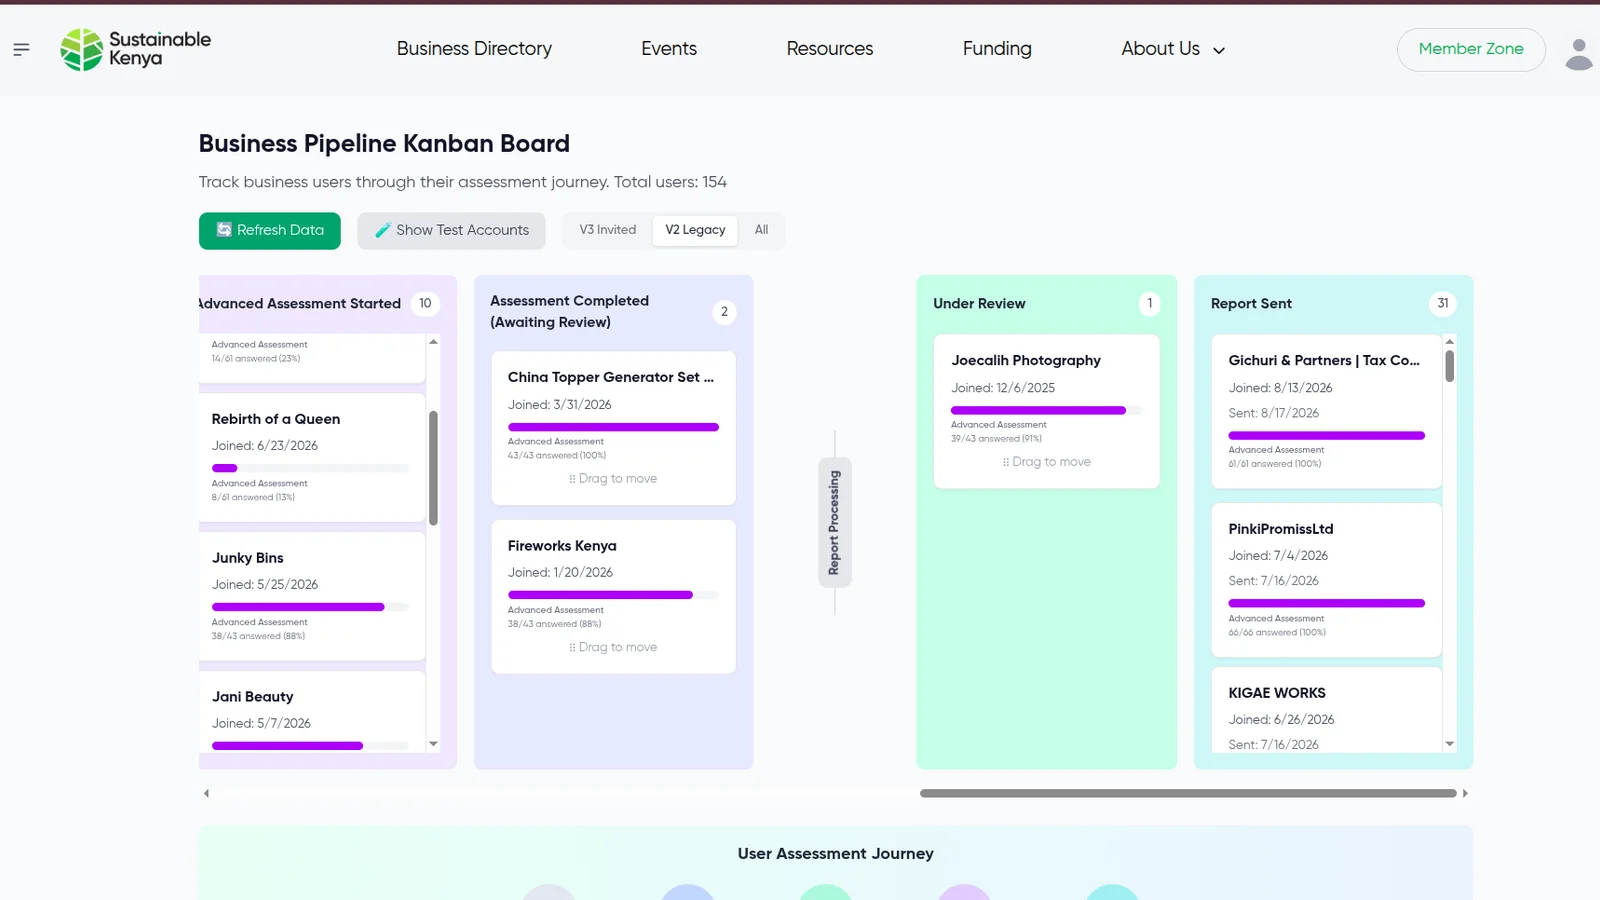Expand the About Us dropdown chevron

point(1218,50)
